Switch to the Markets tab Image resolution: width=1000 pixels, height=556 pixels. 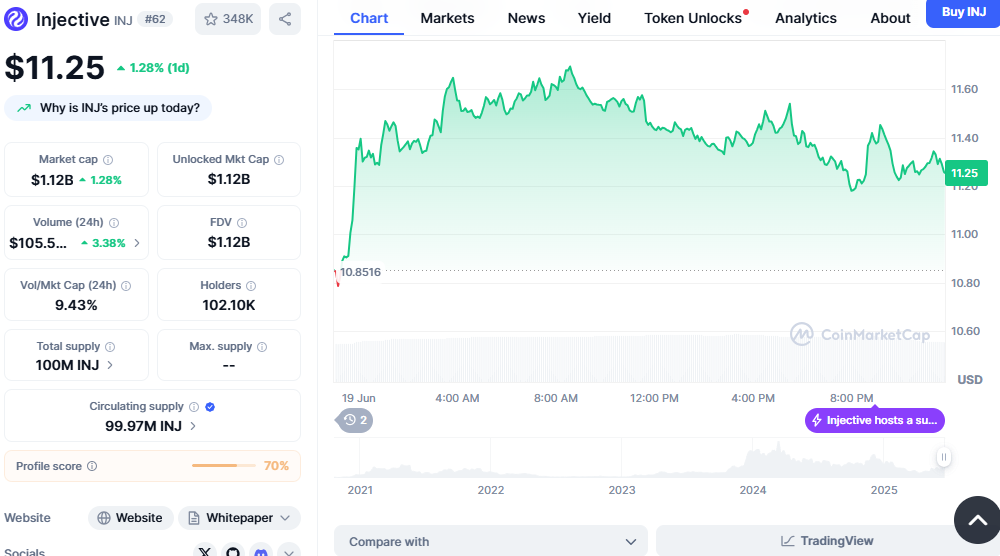point(447,18)
